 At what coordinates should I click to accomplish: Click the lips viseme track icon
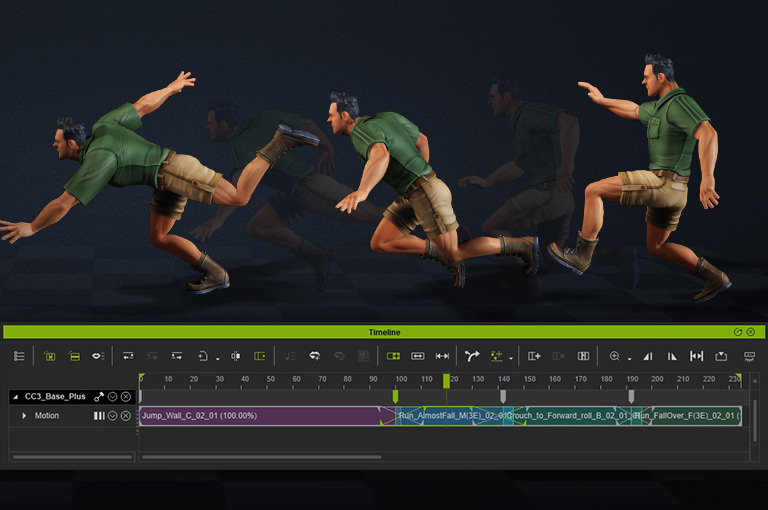[x=98, y=356]
